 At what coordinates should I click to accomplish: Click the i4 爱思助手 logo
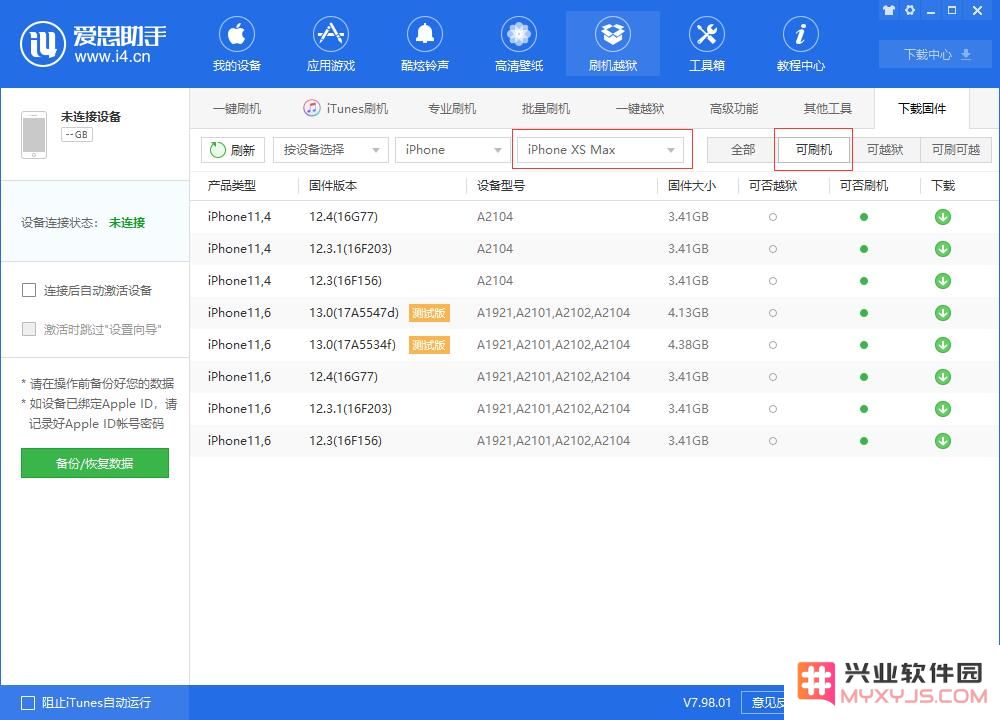[93, 44]
